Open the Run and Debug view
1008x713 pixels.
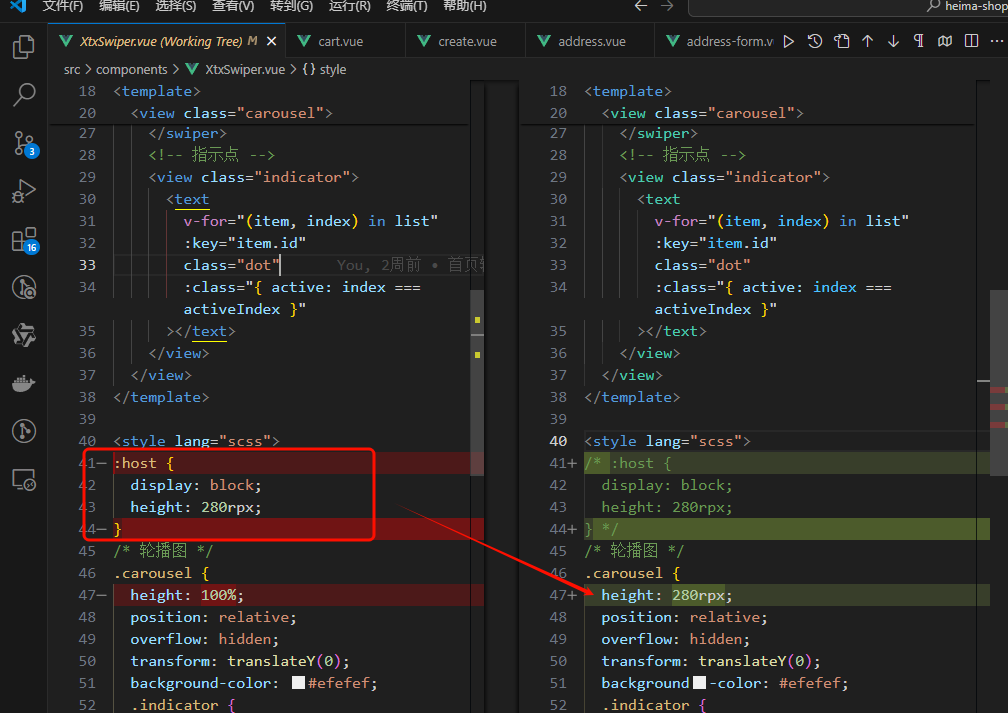24,192
